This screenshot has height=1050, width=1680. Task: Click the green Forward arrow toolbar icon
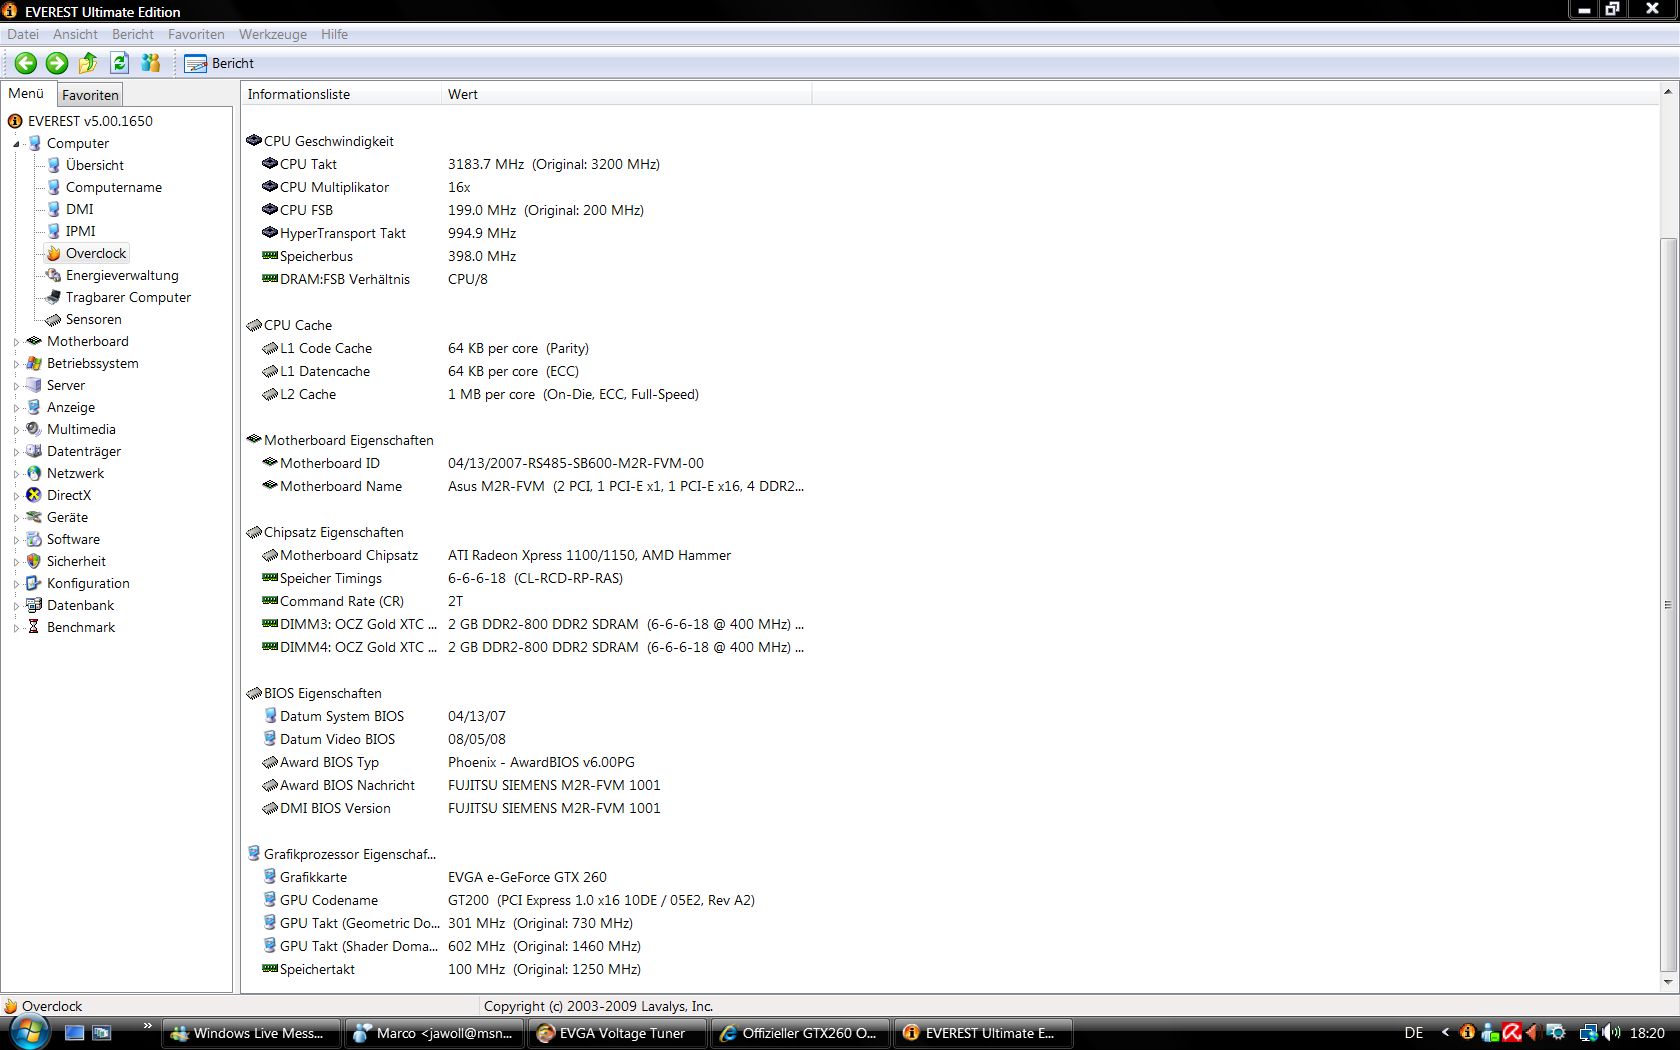(x=57, y=63)
